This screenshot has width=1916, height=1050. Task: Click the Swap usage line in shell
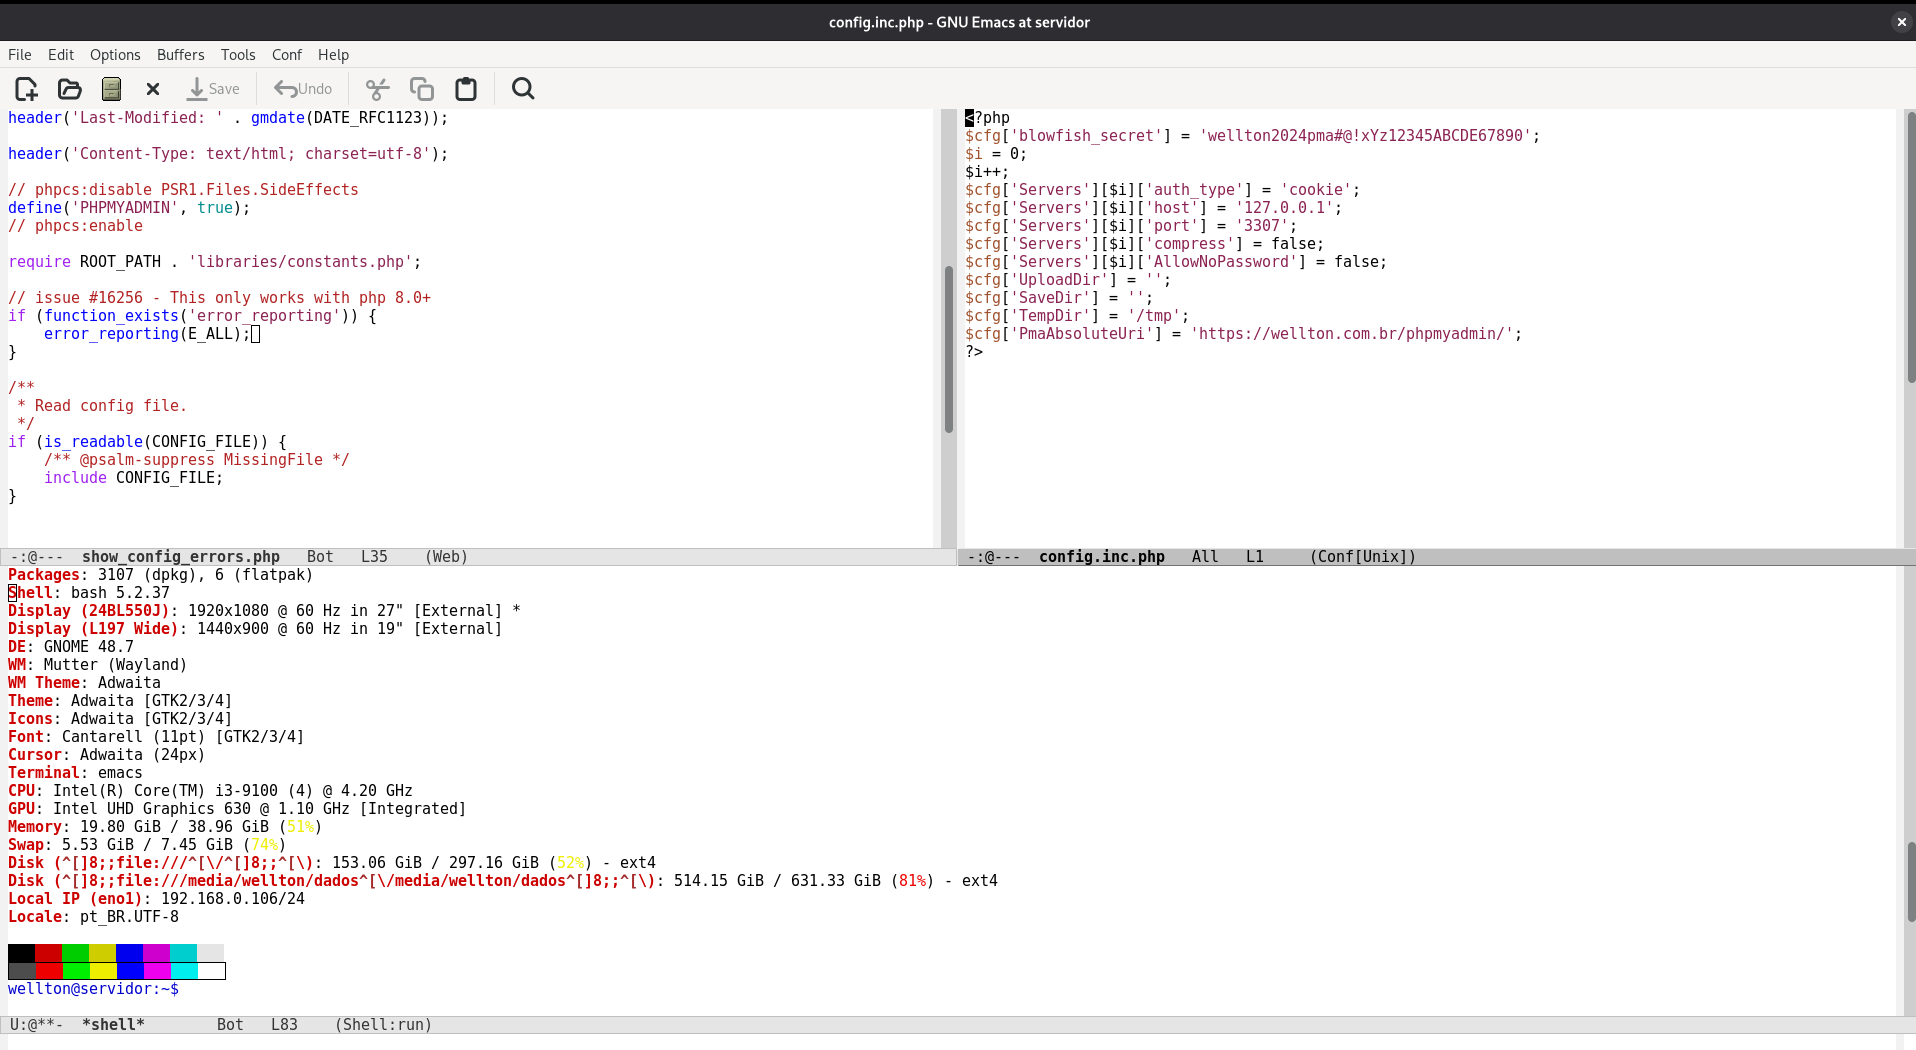point(147,845)
